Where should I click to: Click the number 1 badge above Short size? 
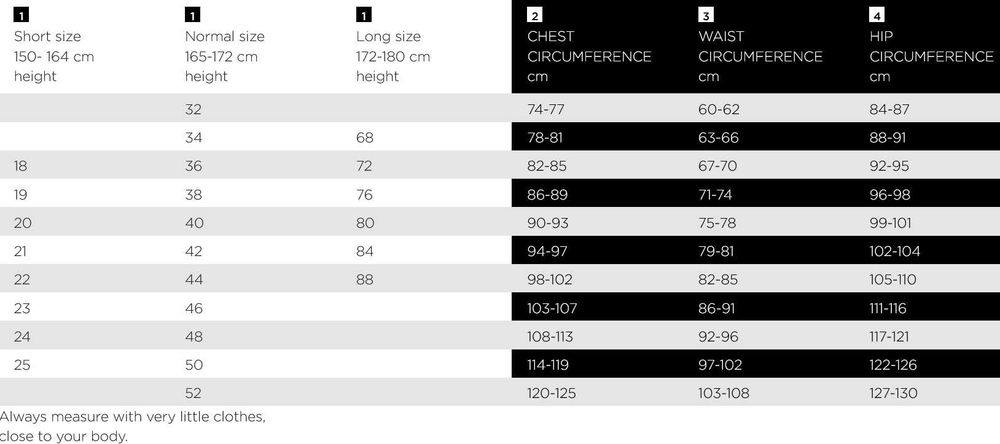pos(21,15)
